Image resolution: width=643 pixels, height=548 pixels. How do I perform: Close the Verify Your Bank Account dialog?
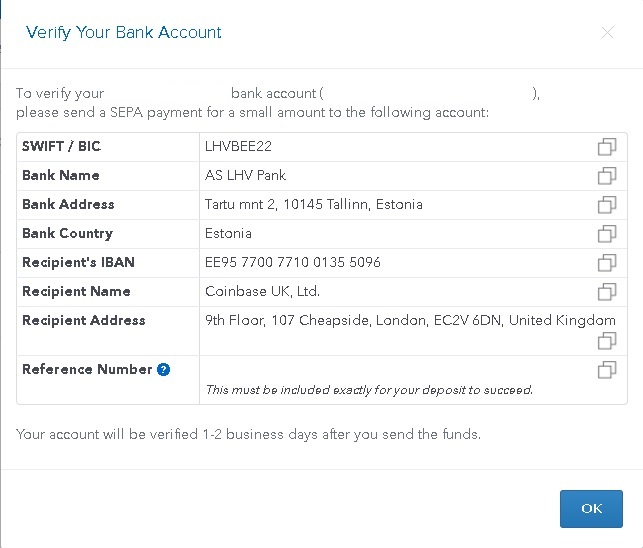(607, 32)
